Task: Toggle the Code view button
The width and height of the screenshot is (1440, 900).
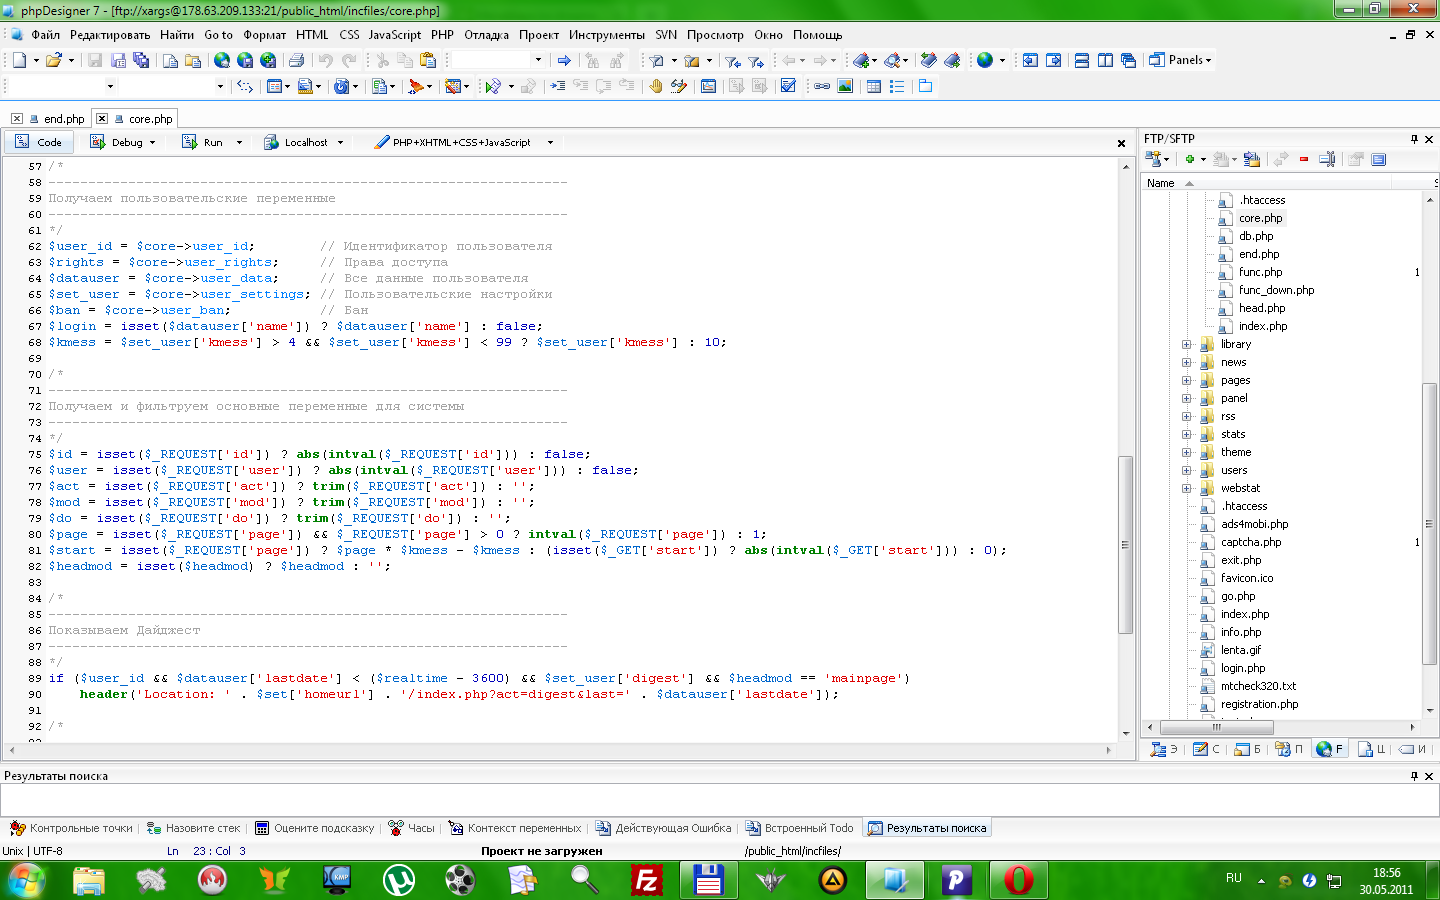Action: (x=39, y=142)
